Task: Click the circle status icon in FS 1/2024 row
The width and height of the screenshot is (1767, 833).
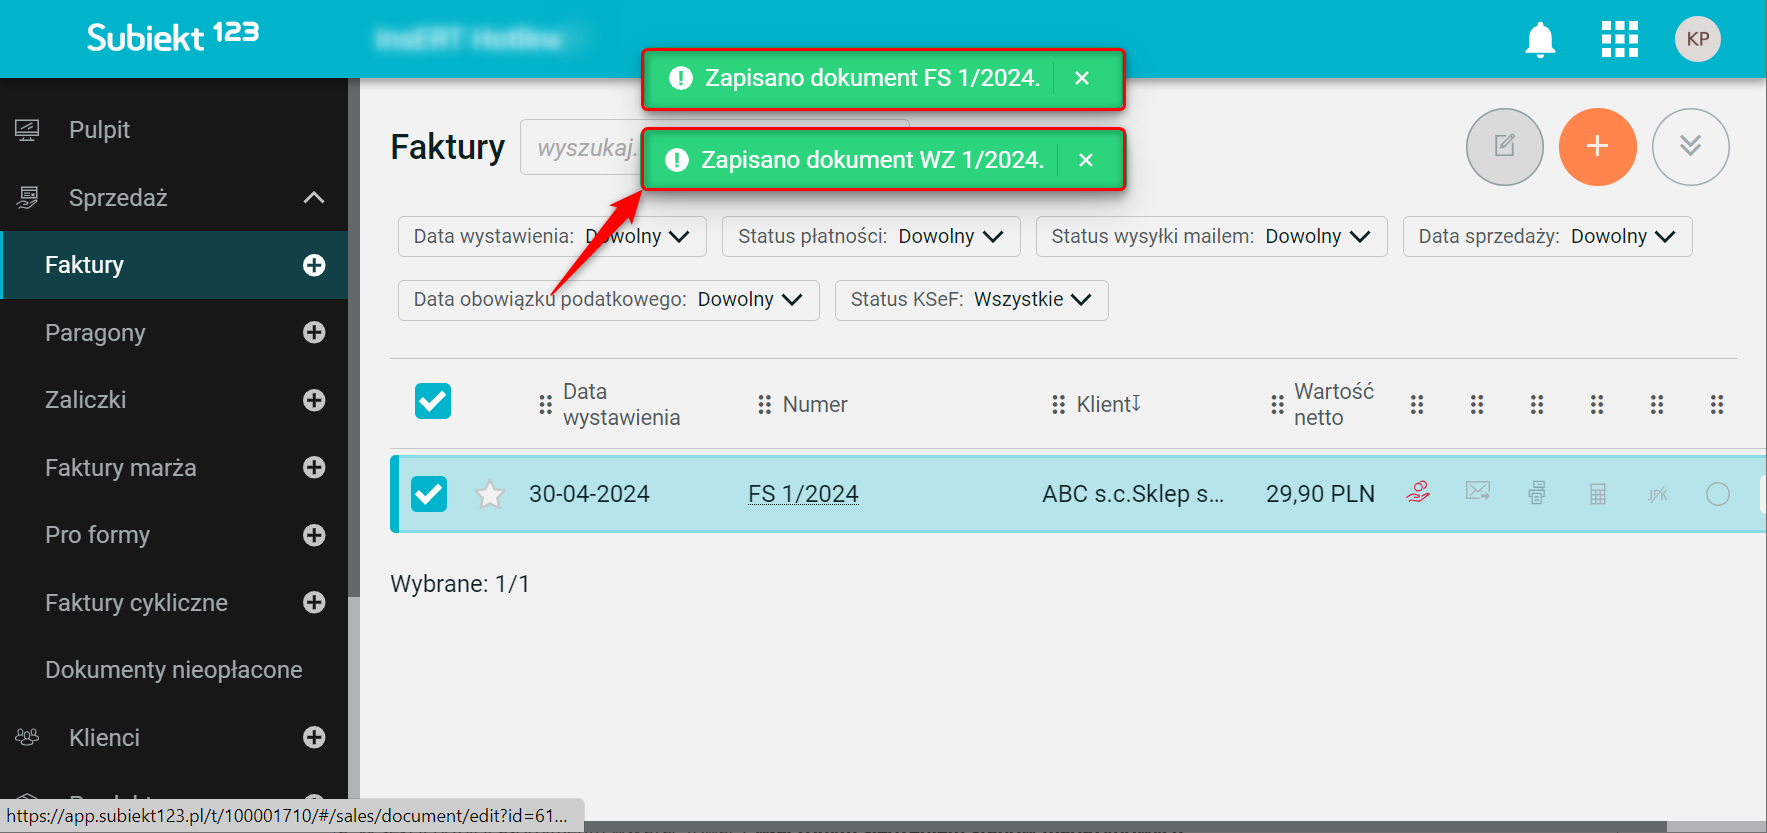Action: [x=1718, y=494]
